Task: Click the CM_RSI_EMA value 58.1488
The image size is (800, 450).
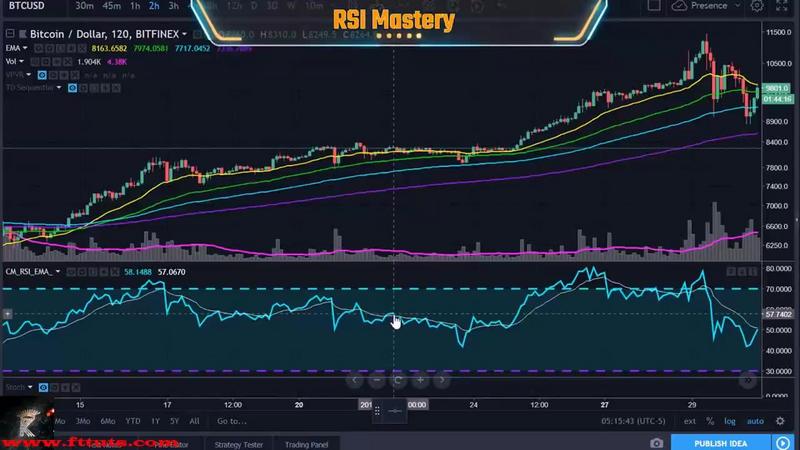Action: (138, 272)
